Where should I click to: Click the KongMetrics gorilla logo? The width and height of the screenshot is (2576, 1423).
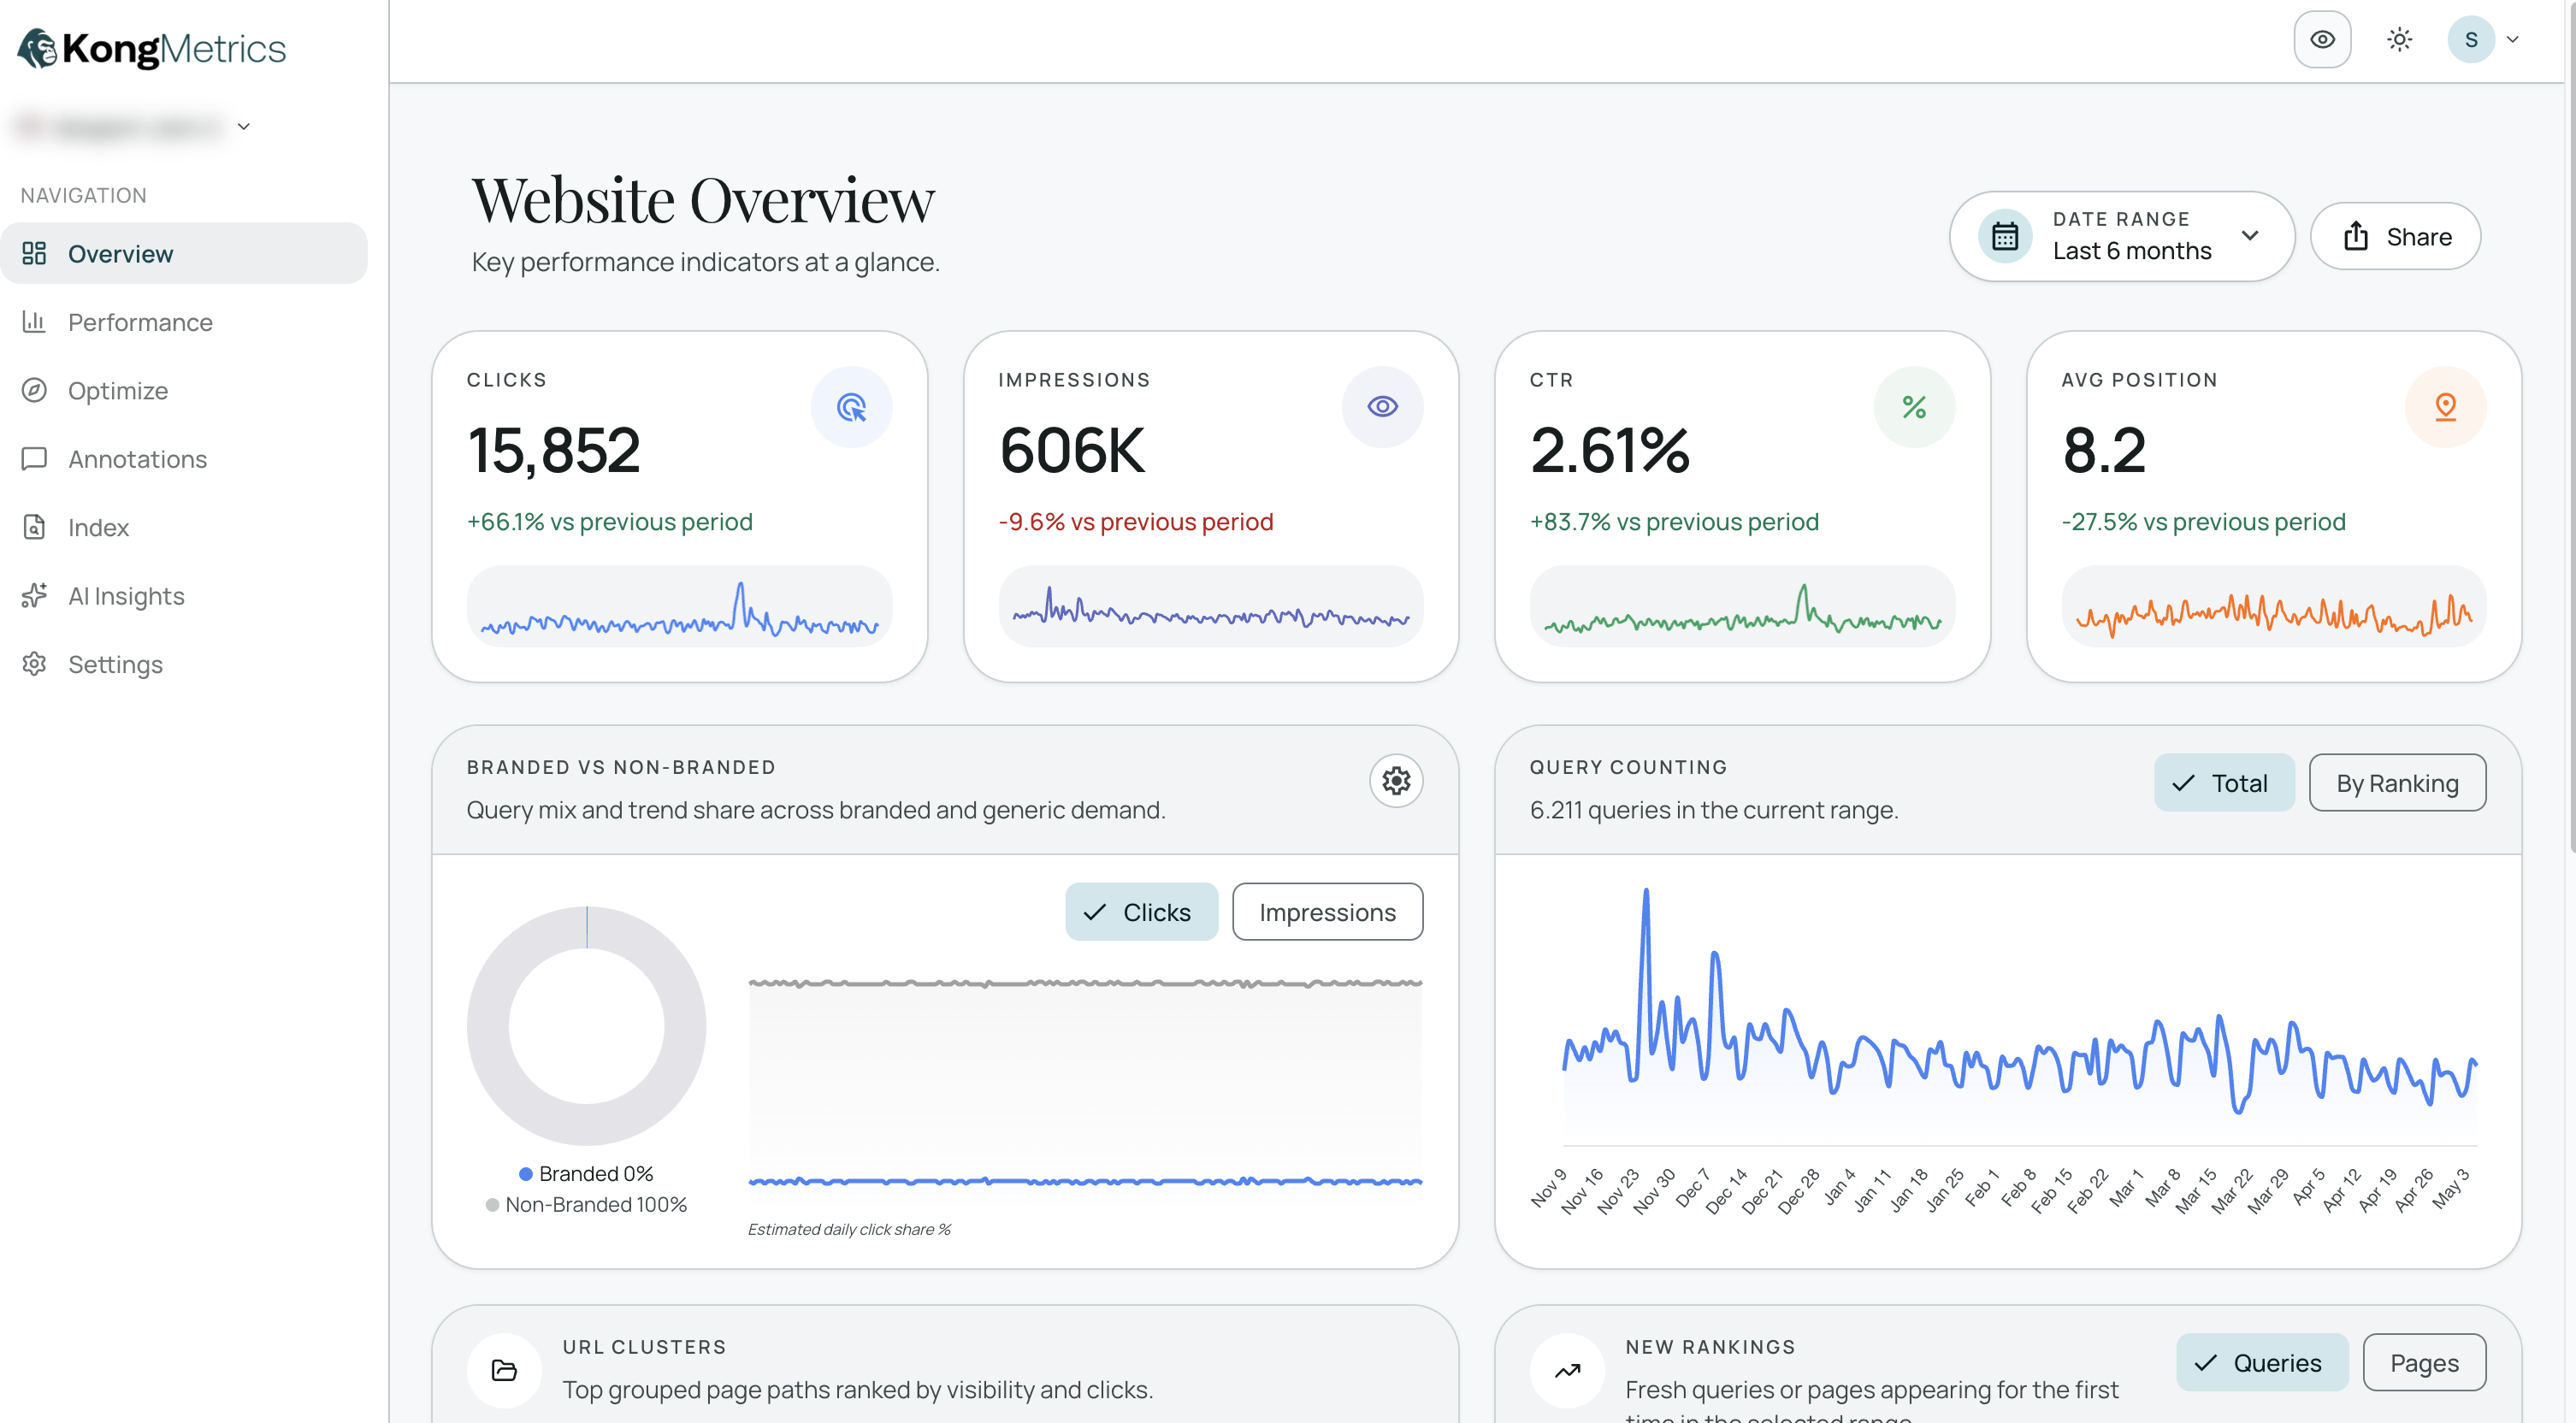pyautogui.click(x=38, y=48)
